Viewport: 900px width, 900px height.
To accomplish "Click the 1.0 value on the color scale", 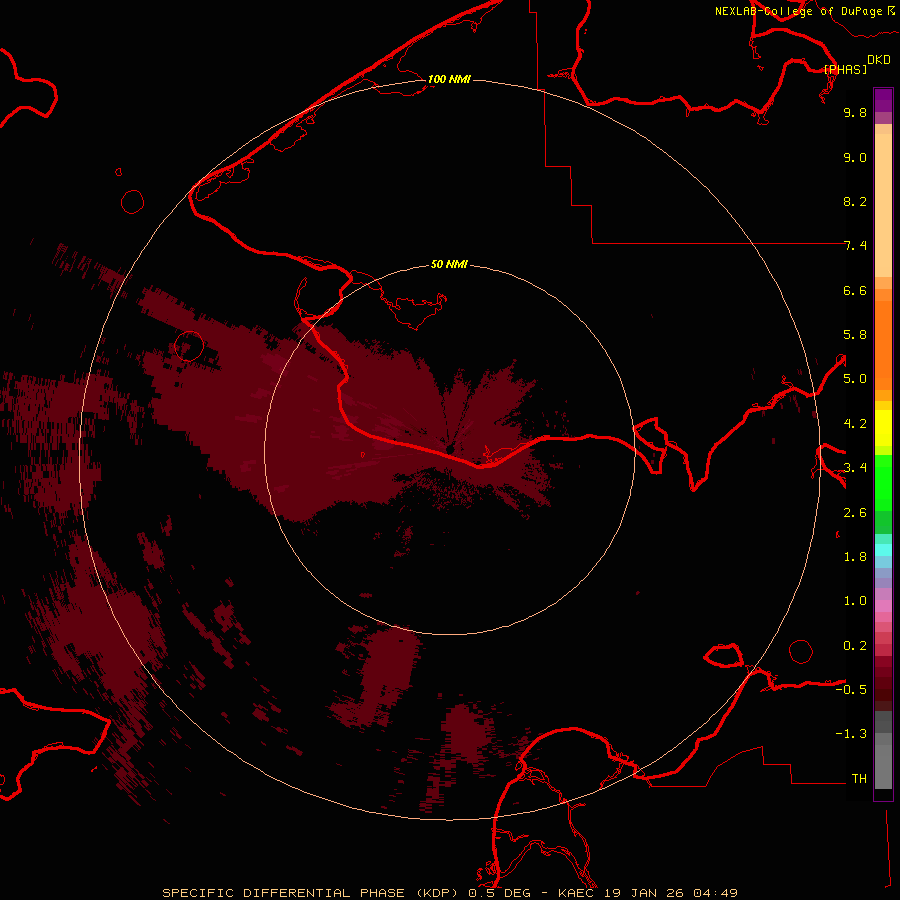I will (855, 601).
